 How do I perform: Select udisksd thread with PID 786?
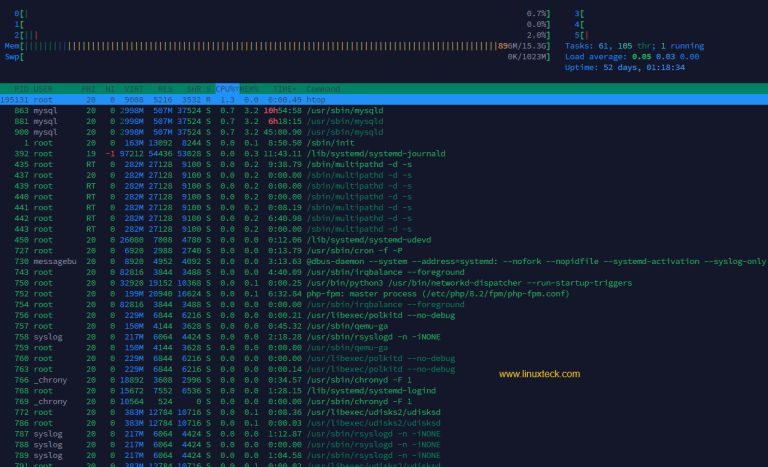pos(384,423)
